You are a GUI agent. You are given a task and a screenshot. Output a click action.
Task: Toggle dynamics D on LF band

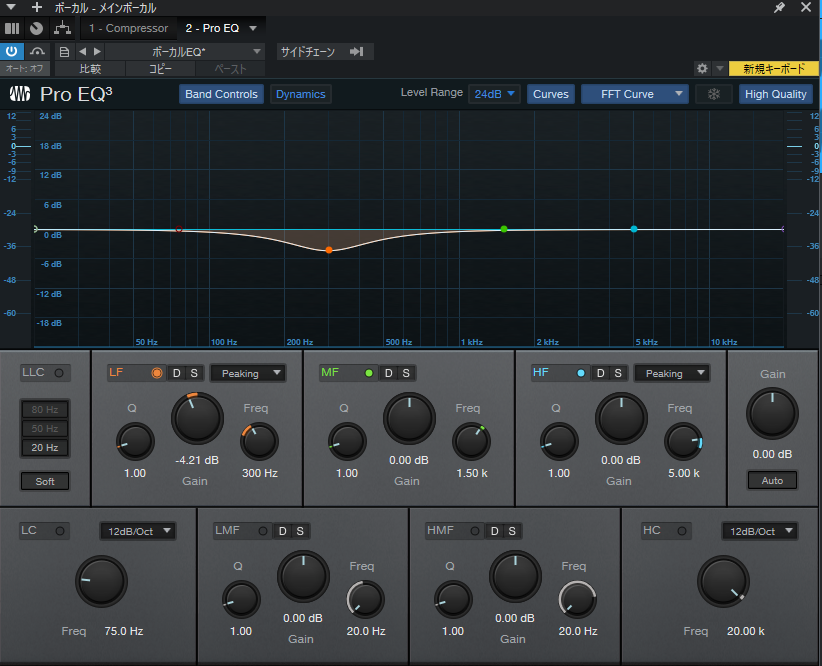click(177, 373)
